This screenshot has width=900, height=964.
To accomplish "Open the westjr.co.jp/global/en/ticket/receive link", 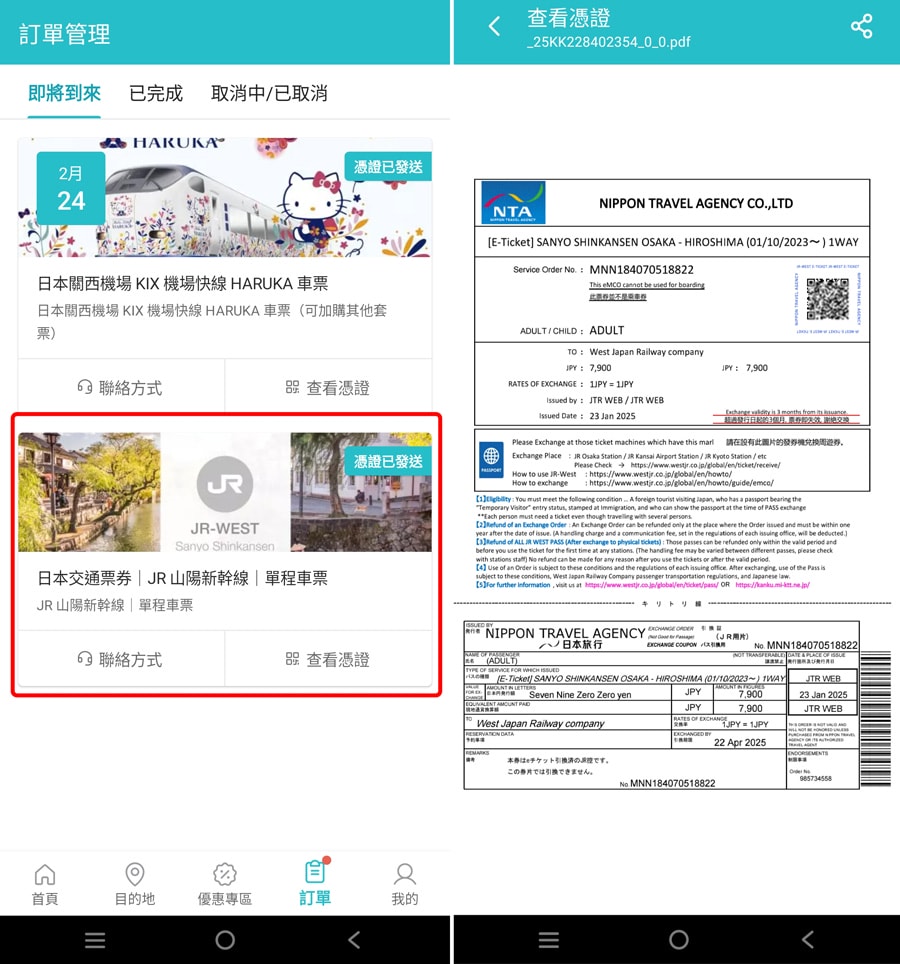I will coord(705,465).
